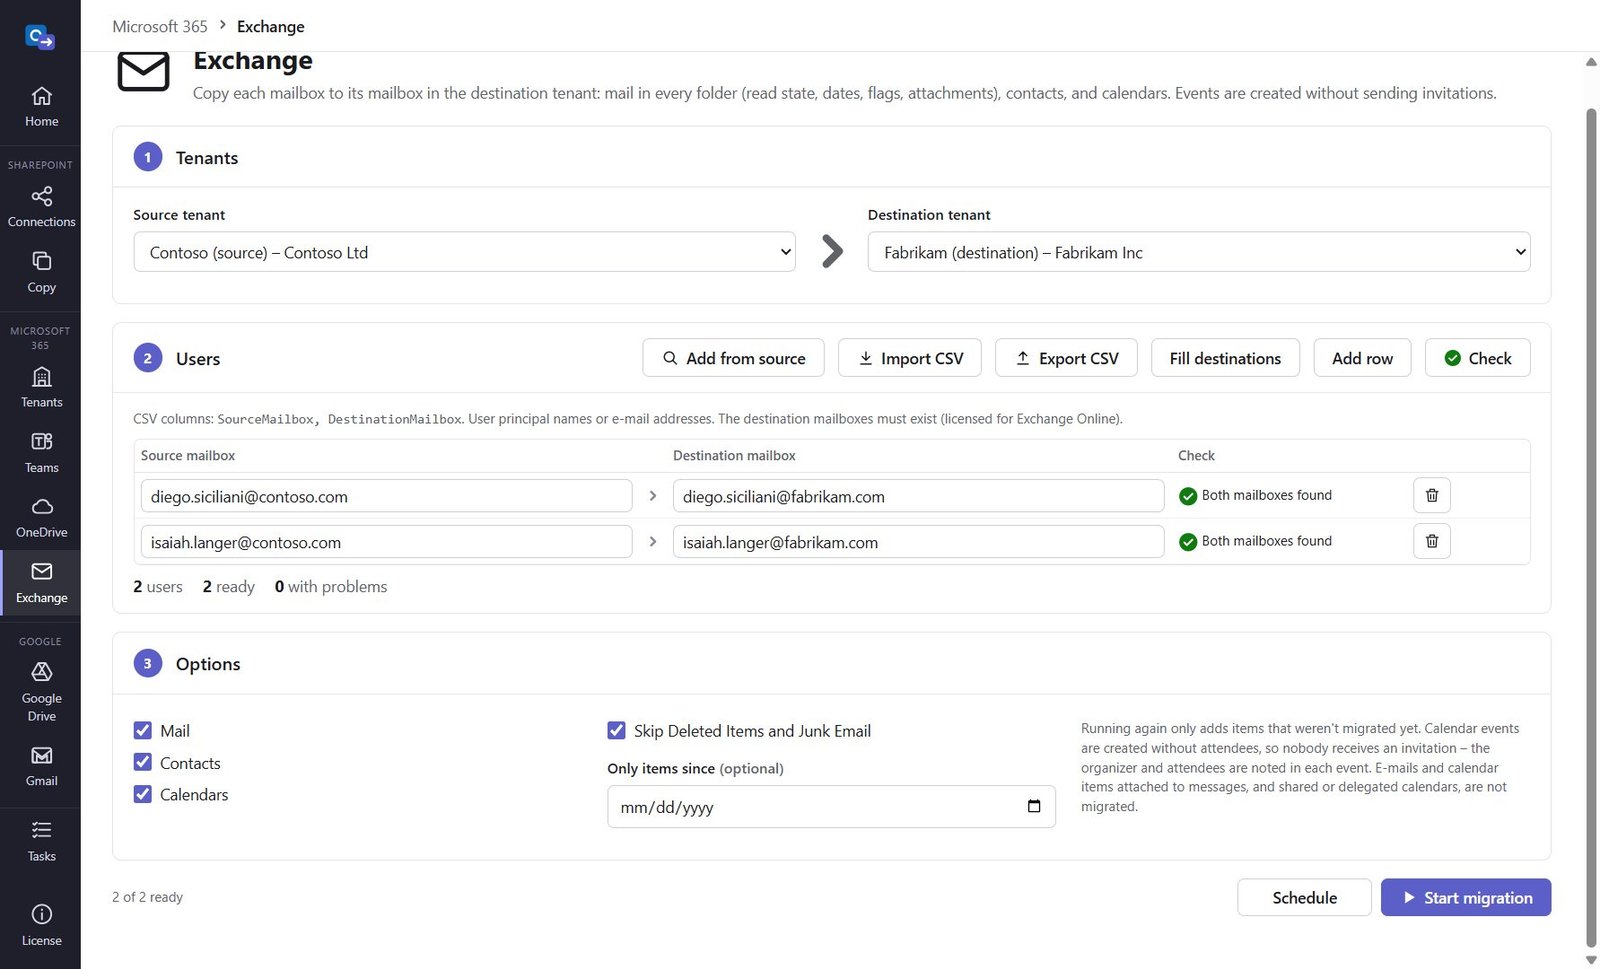Image resolution: width=1600 pixels, height=969 pixels.
Task: Add a new user row
Action: pos(1362,358)
